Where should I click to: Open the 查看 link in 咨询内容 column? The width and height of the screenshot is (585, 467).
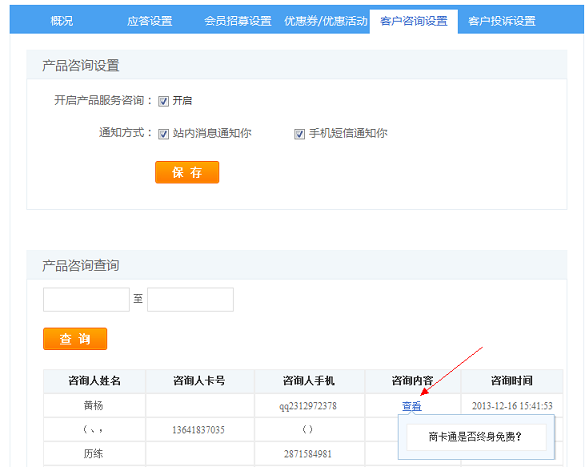coord(412,406)
